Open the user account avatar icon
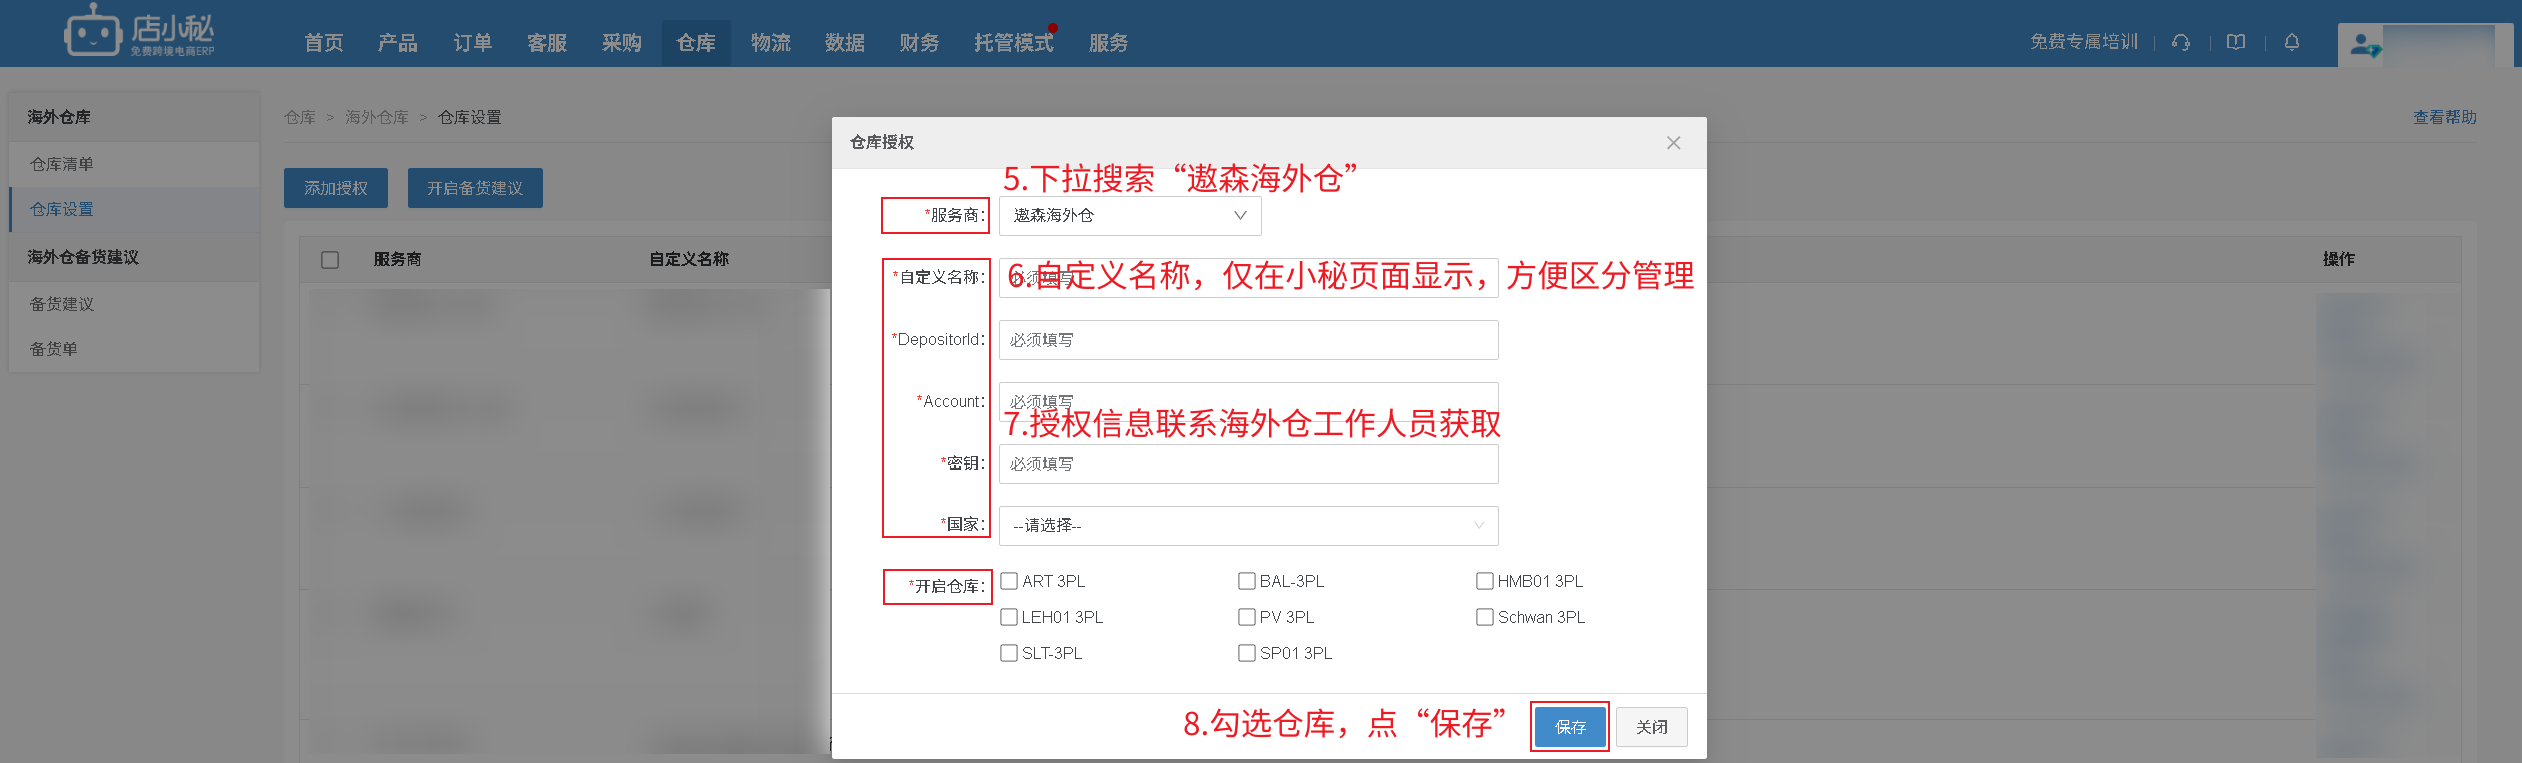This screenshot has height=763, width=2522. point(2363,45)
